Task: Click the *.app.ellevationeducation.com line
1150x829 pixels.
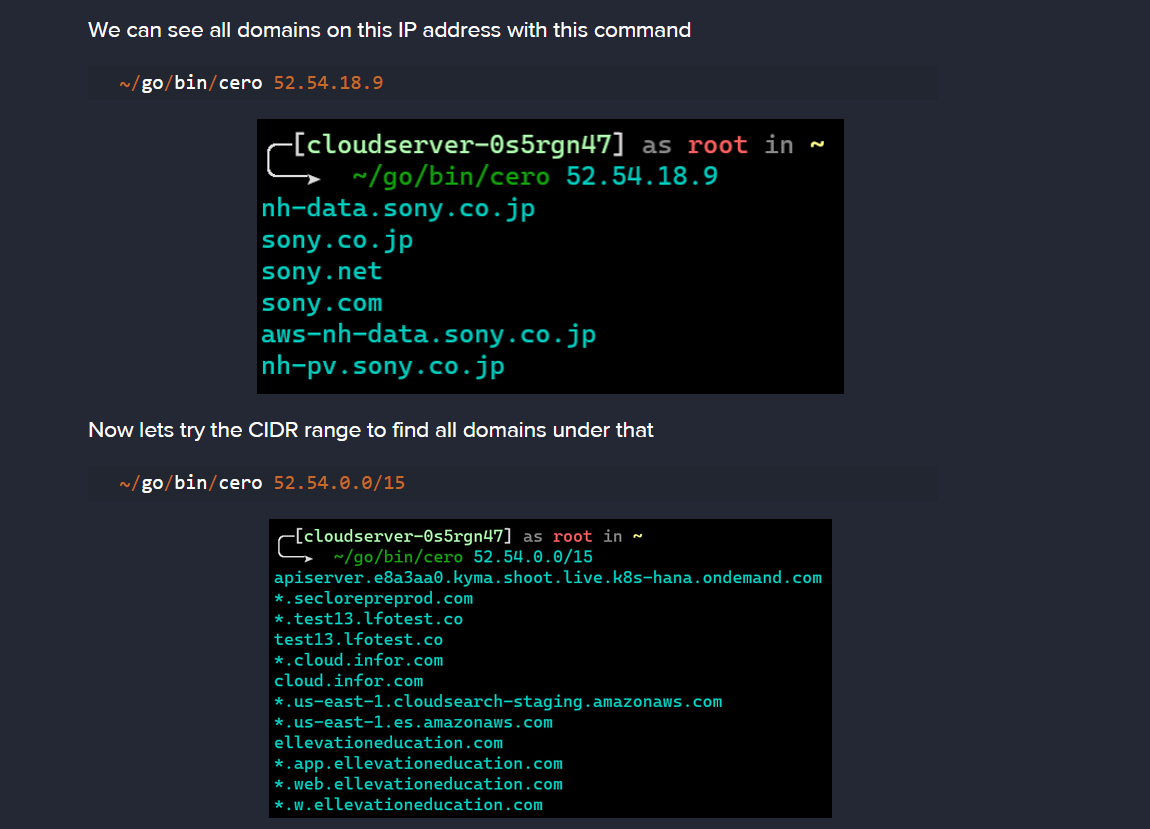Action: [x=419, y=764]
